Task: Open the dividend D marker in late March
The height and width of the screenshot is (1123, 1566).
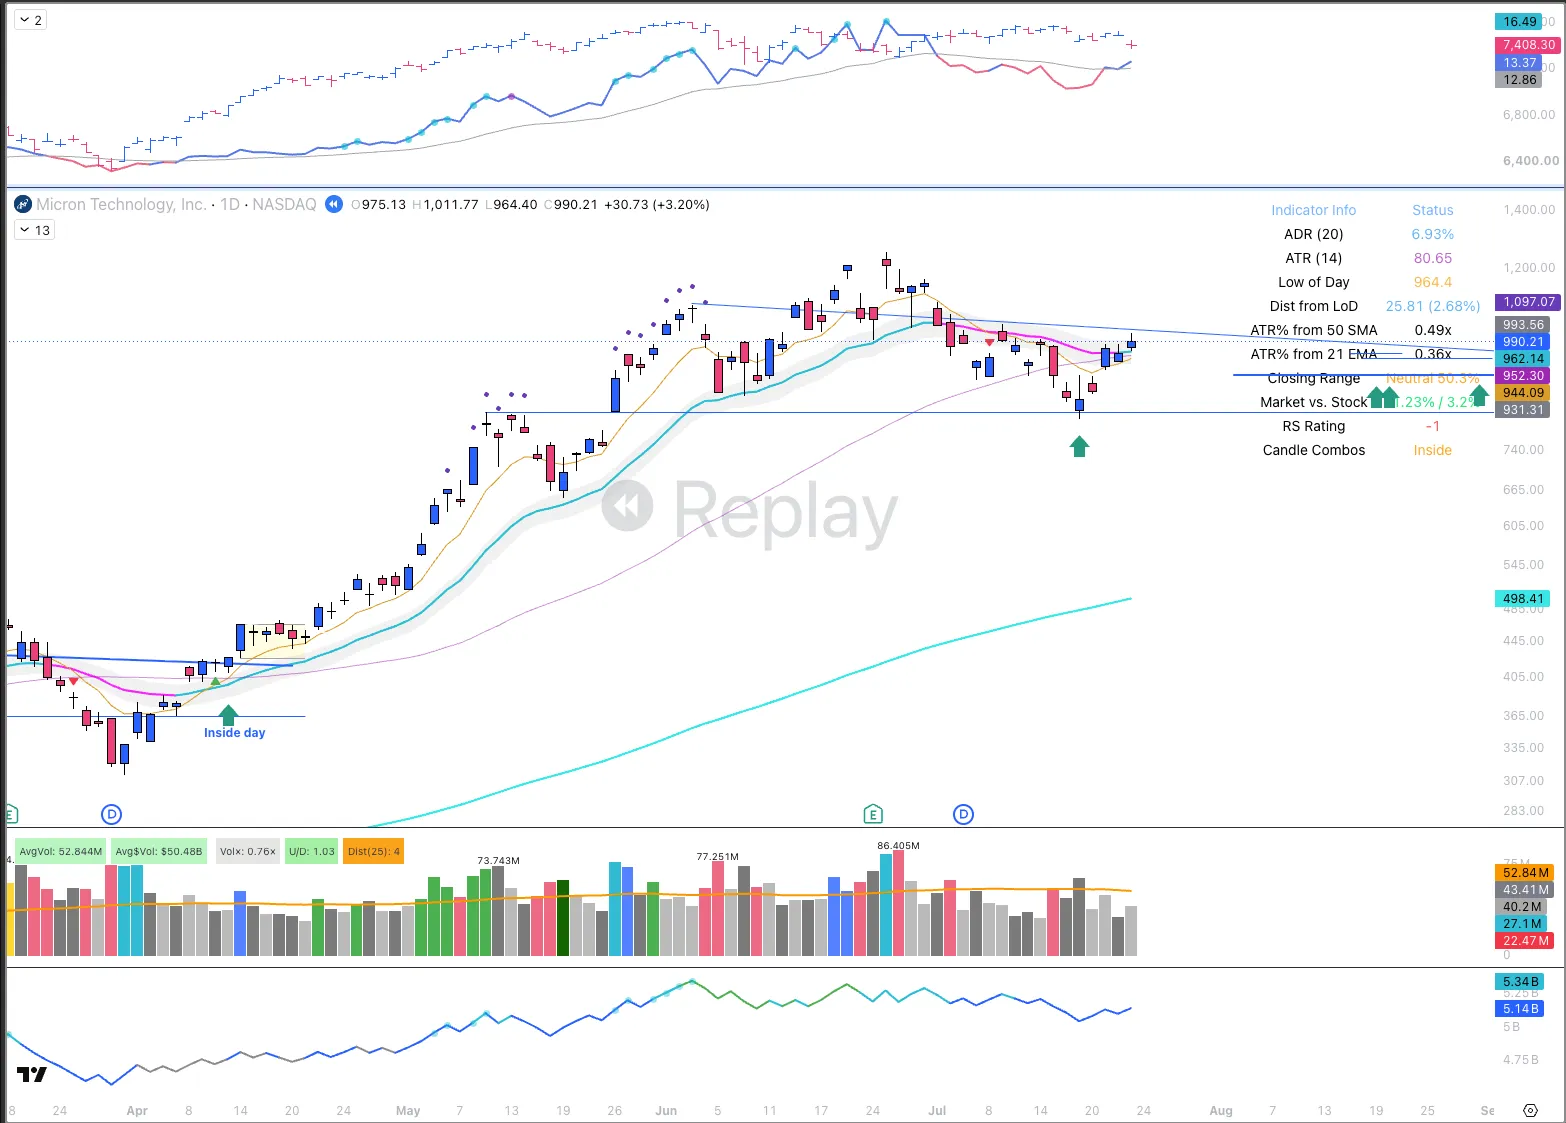Action: (111, 814)
